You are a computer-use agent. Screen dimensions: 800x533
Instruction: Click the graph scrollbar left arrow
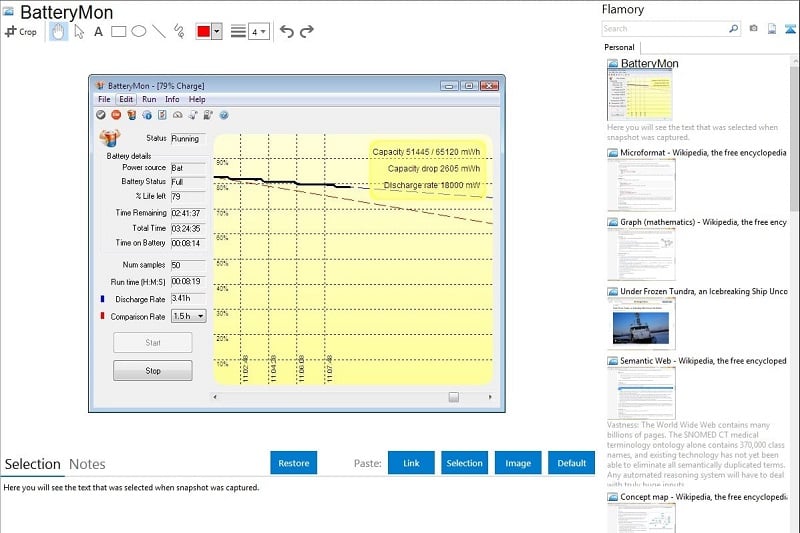click(215, 397)
